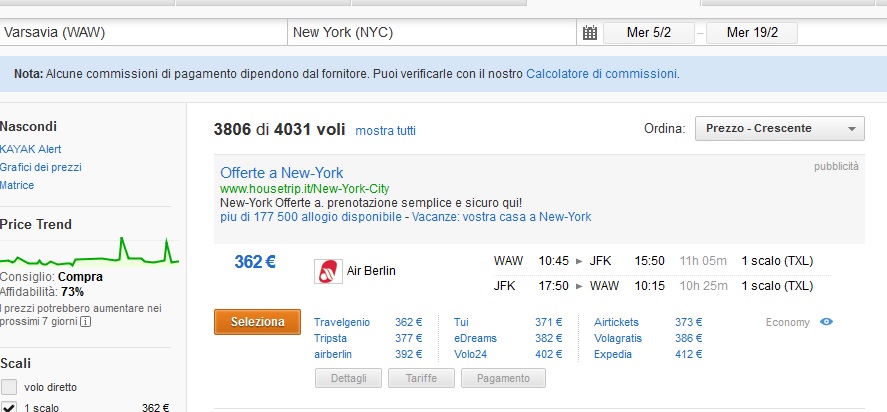The image size is (887, 412).
Task: Open 'Grafici dei prezzi' link
Action: point(41,168)
